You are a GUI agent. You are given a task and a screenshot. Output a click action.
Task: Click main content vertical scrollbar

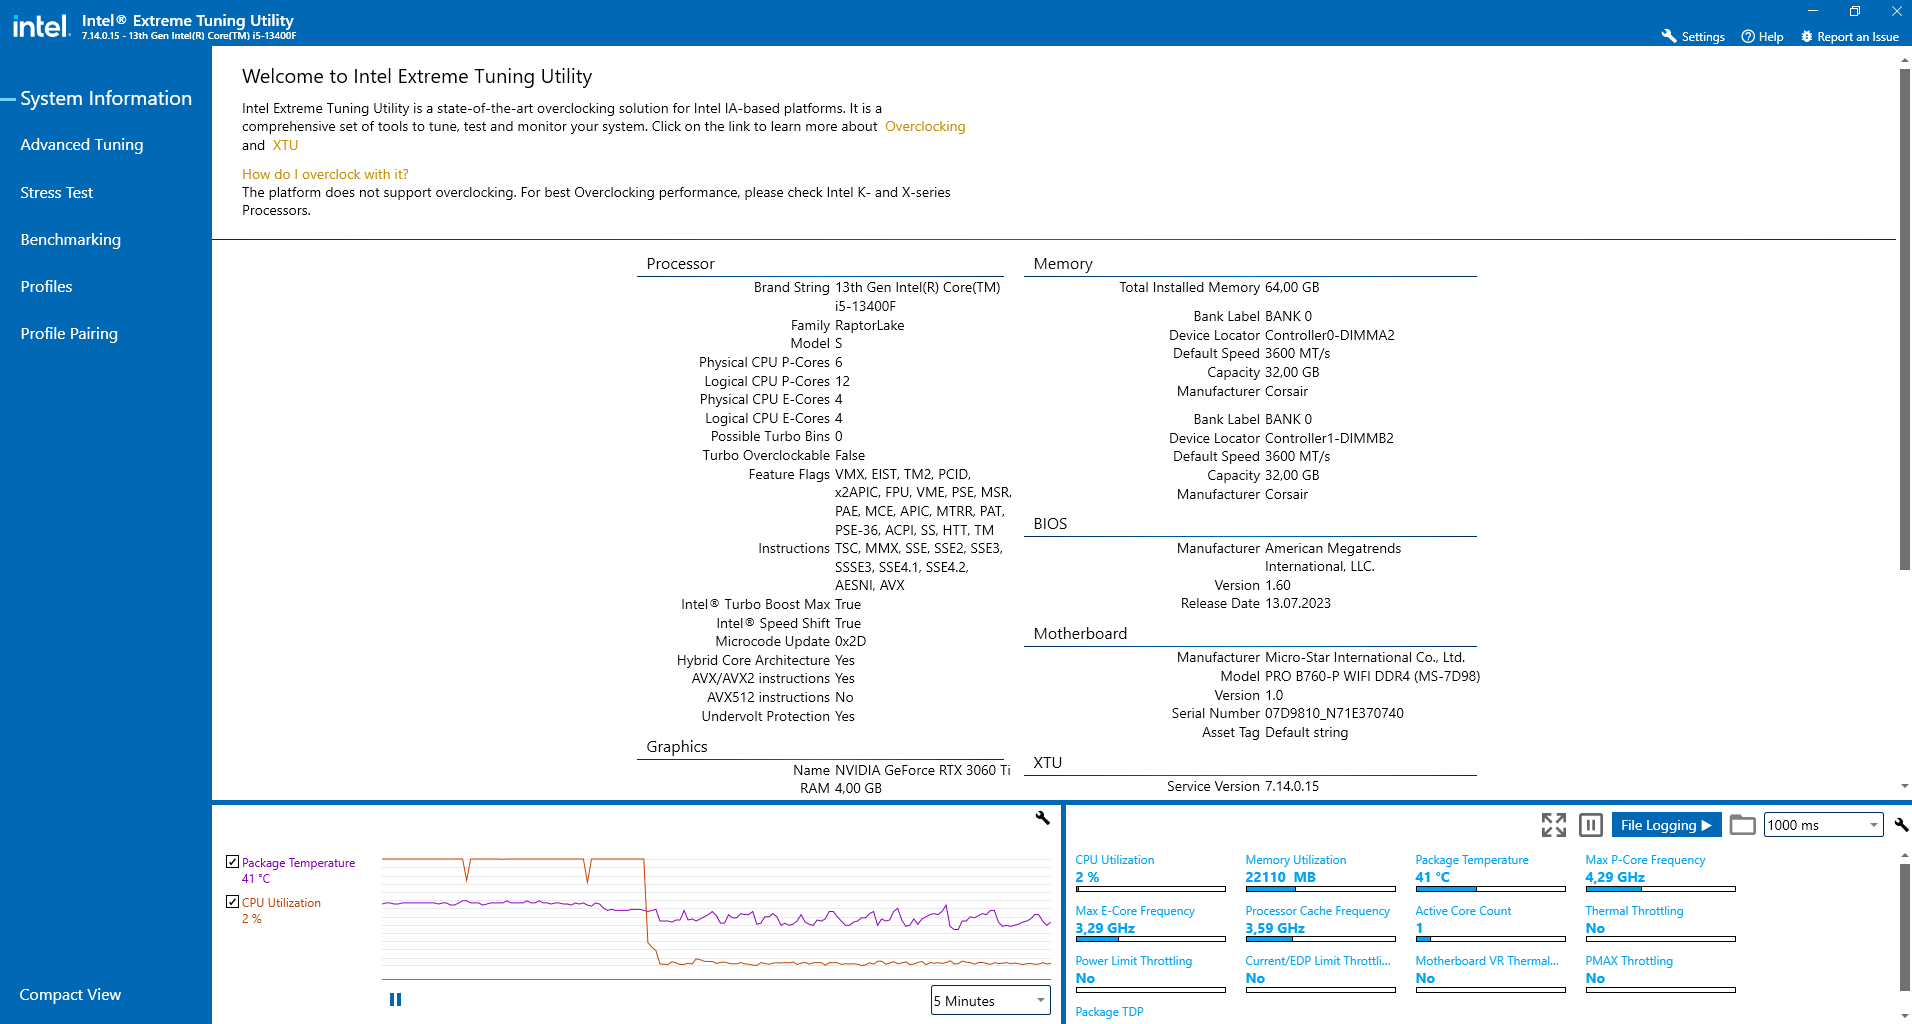coord(1905,320)
